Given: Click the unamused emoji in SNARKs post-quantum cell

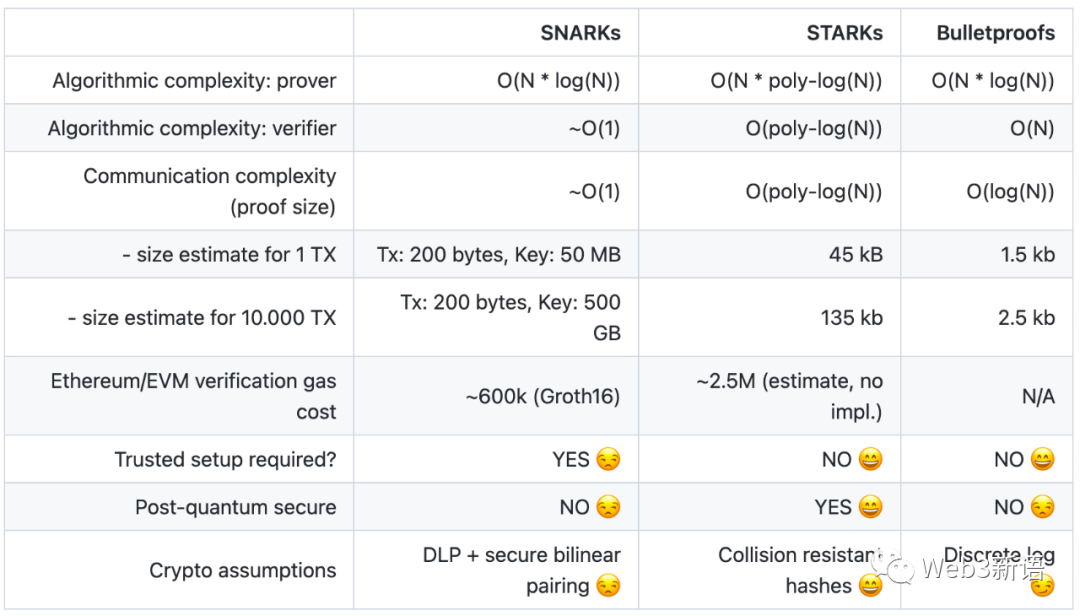Looking at the screenshot, I should [x=608, y=507].
